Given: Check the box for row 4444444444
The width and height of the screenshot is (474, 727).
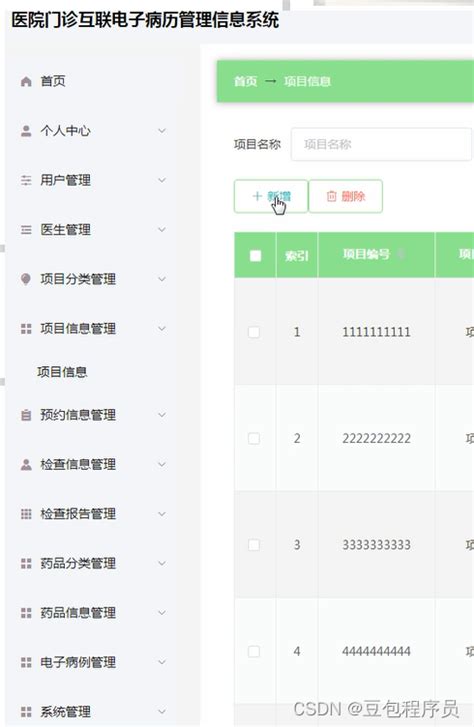Looking at the screenshot, I should (x=254, y=651).
